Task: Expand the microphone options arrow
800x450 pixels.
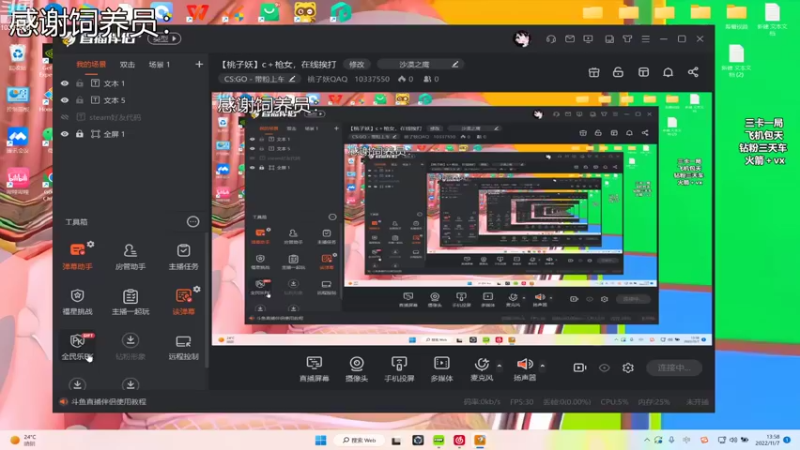Action: (x=499, y=366)
